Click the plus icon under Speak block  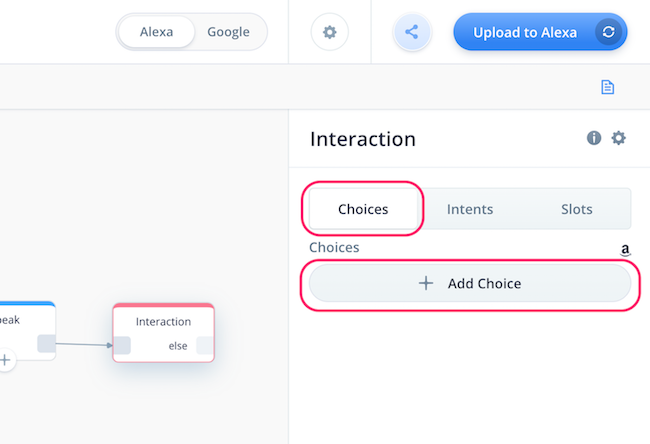[x=5, y=360]
